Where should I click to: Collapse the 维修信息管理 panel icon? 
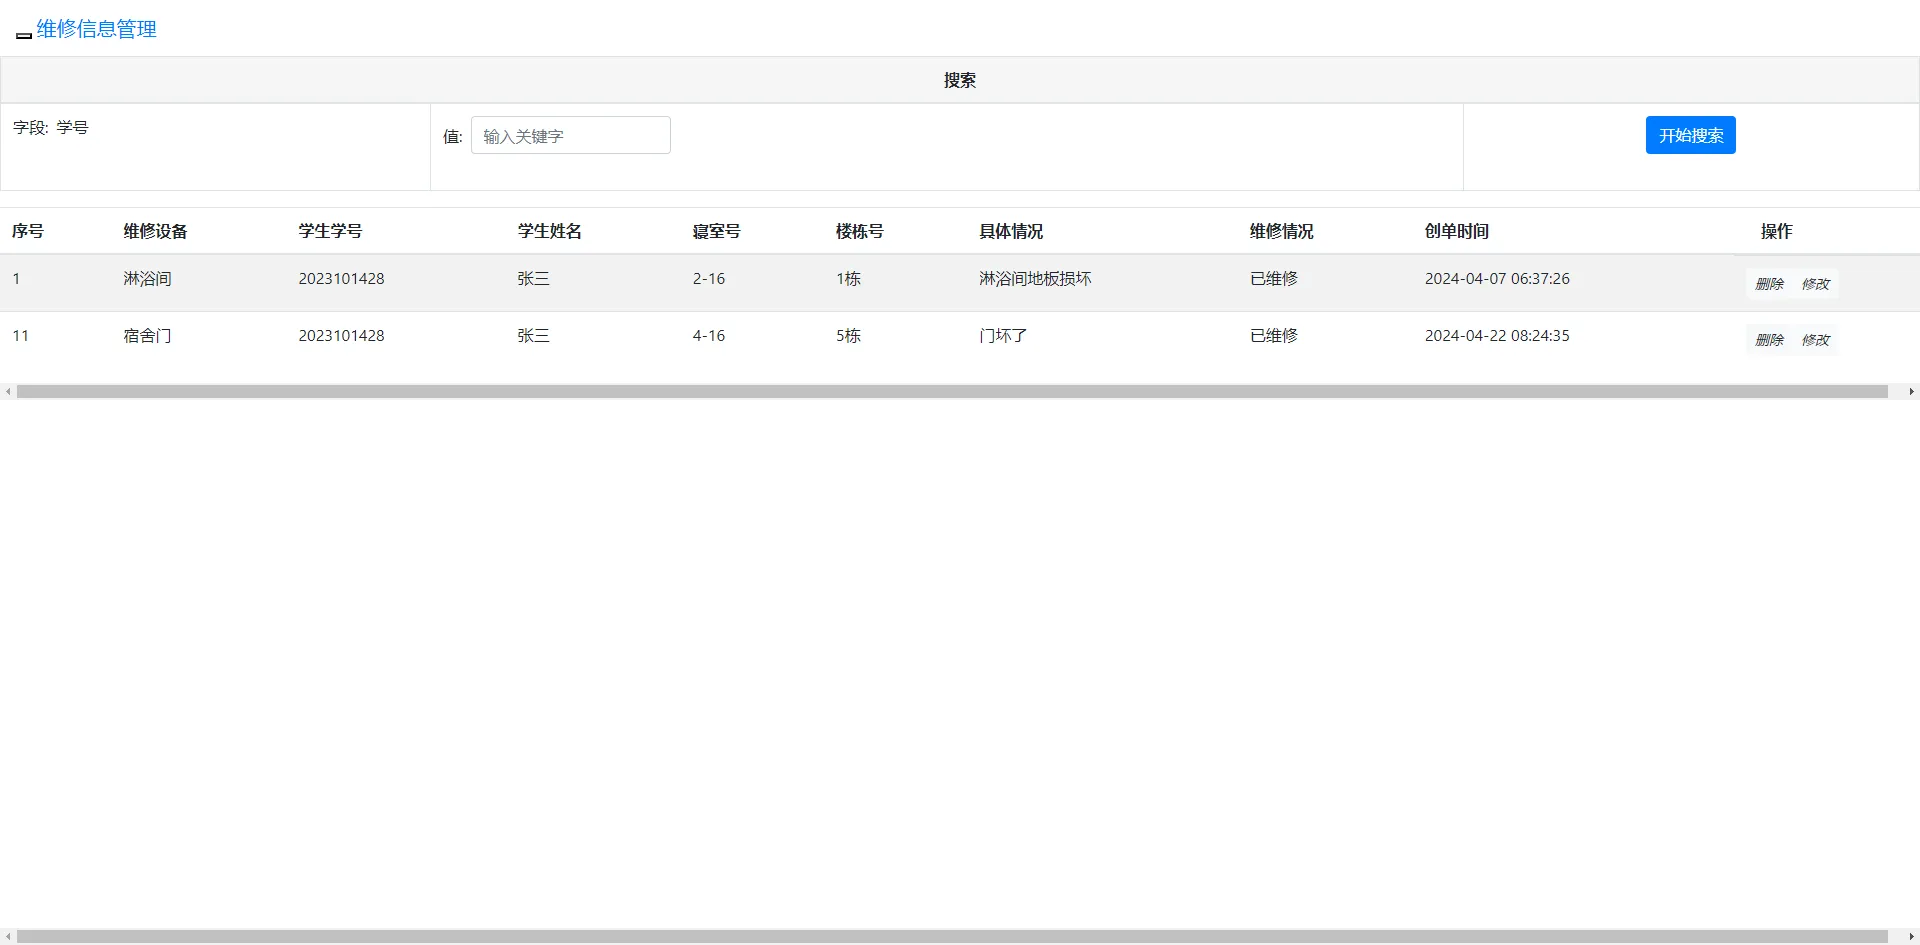click(x=24, y=35)
